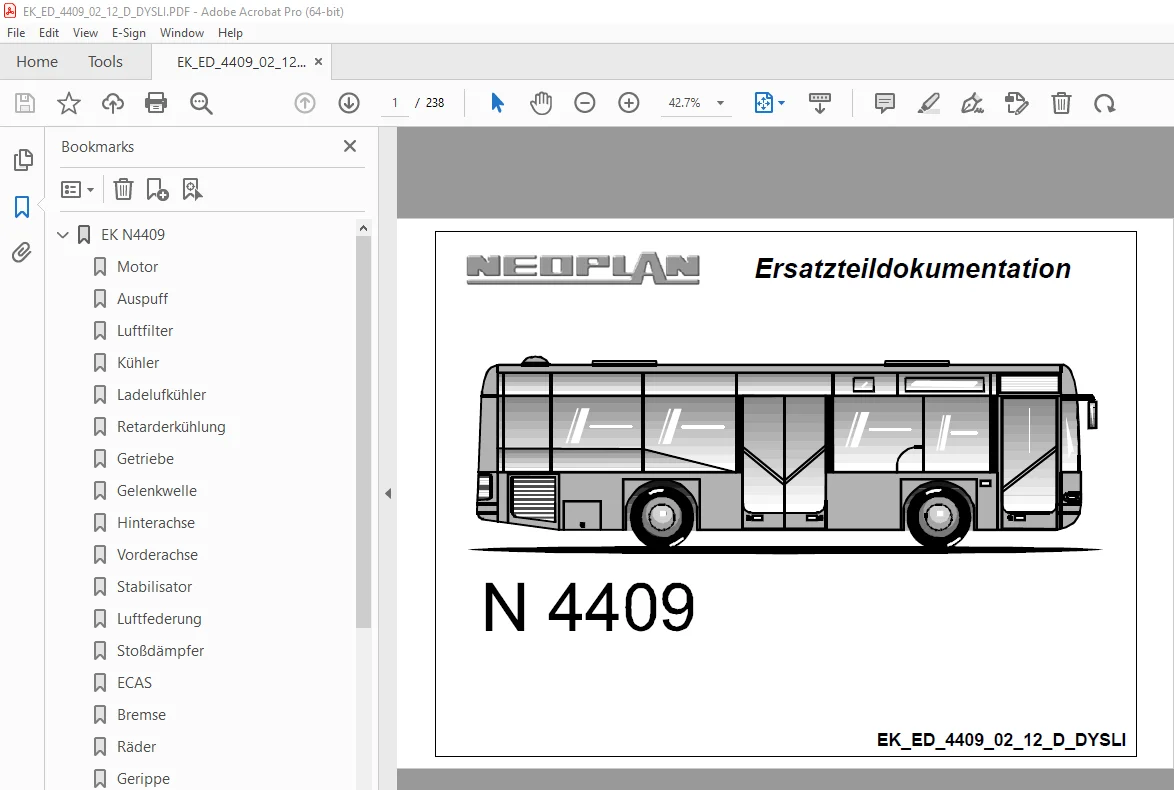Open the Stoßdämpfer bookmark

[x=160, y=651]
